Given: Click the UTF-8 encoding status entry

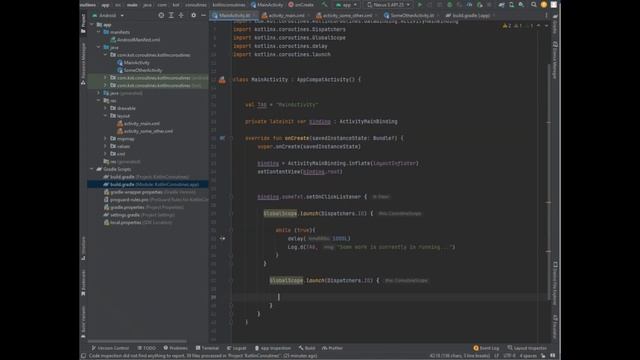Looking at the screenshot, I should pyautogui.click(x=509, y=356).
